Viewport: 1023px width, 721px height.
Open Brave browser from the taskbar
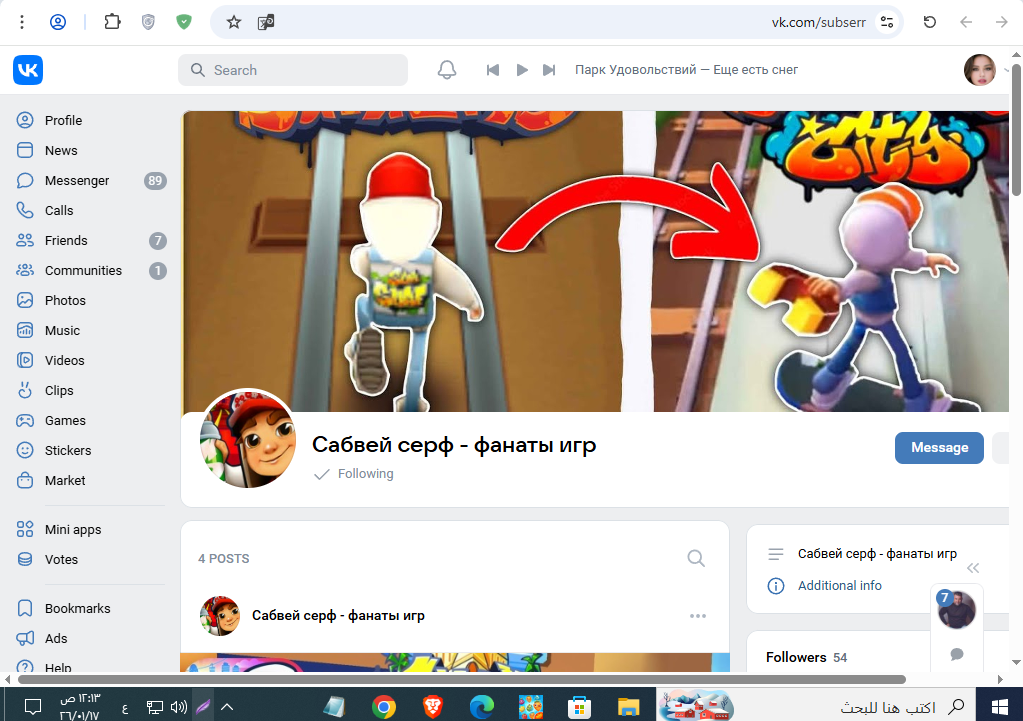pyautogui.click(x=433, y=707)
